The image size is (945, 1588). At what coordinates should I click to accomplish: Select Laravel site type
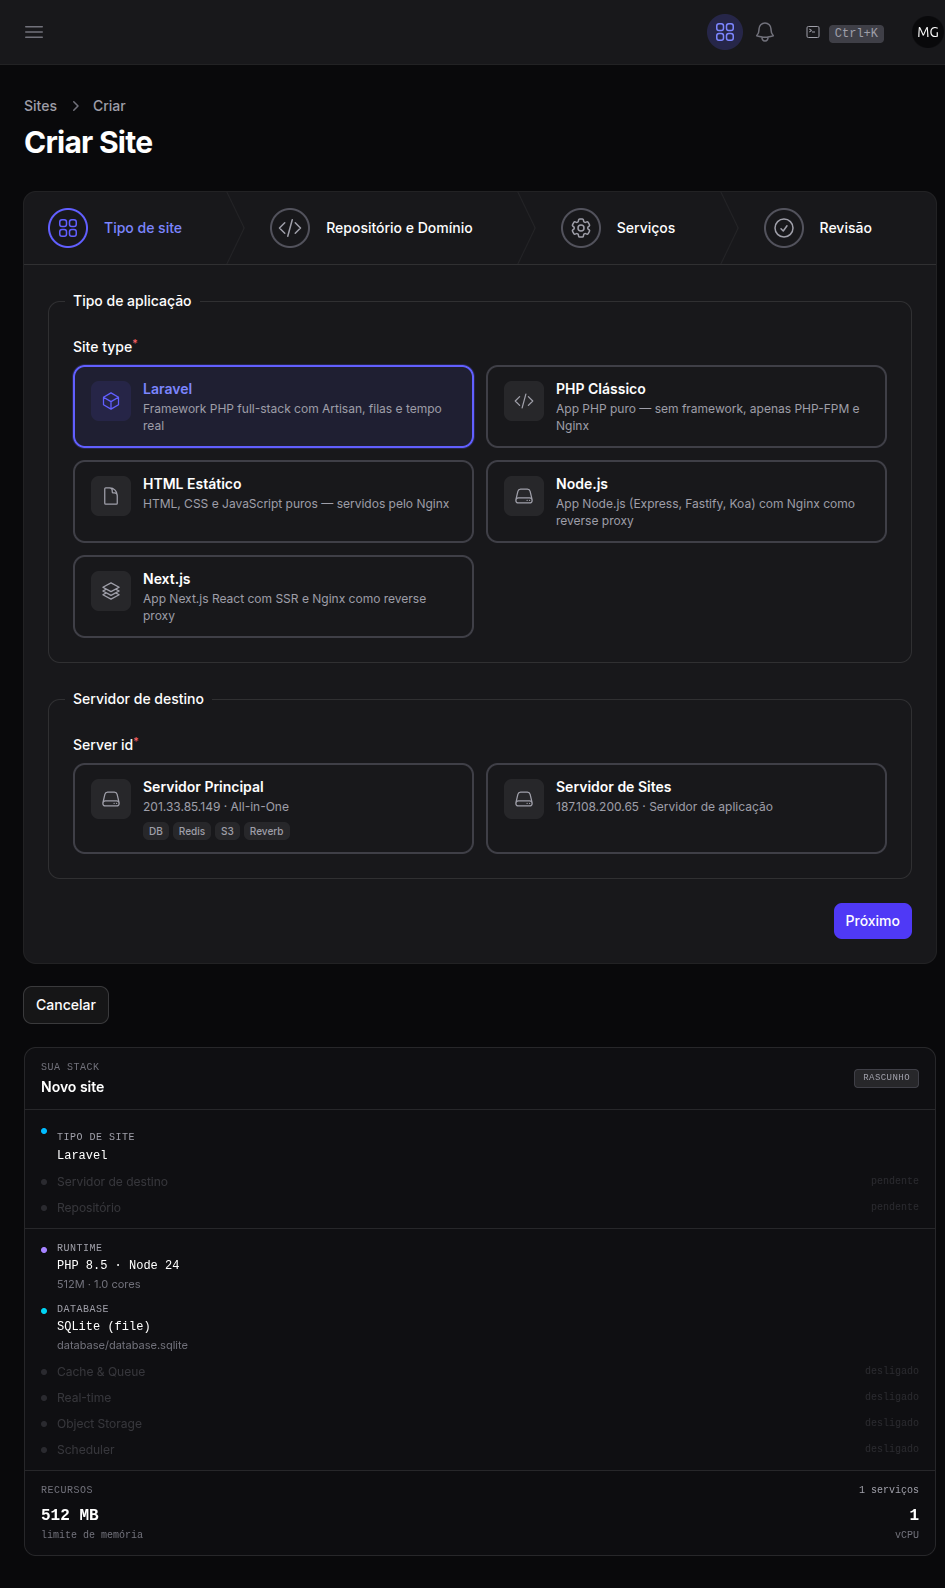coord(273,406)
